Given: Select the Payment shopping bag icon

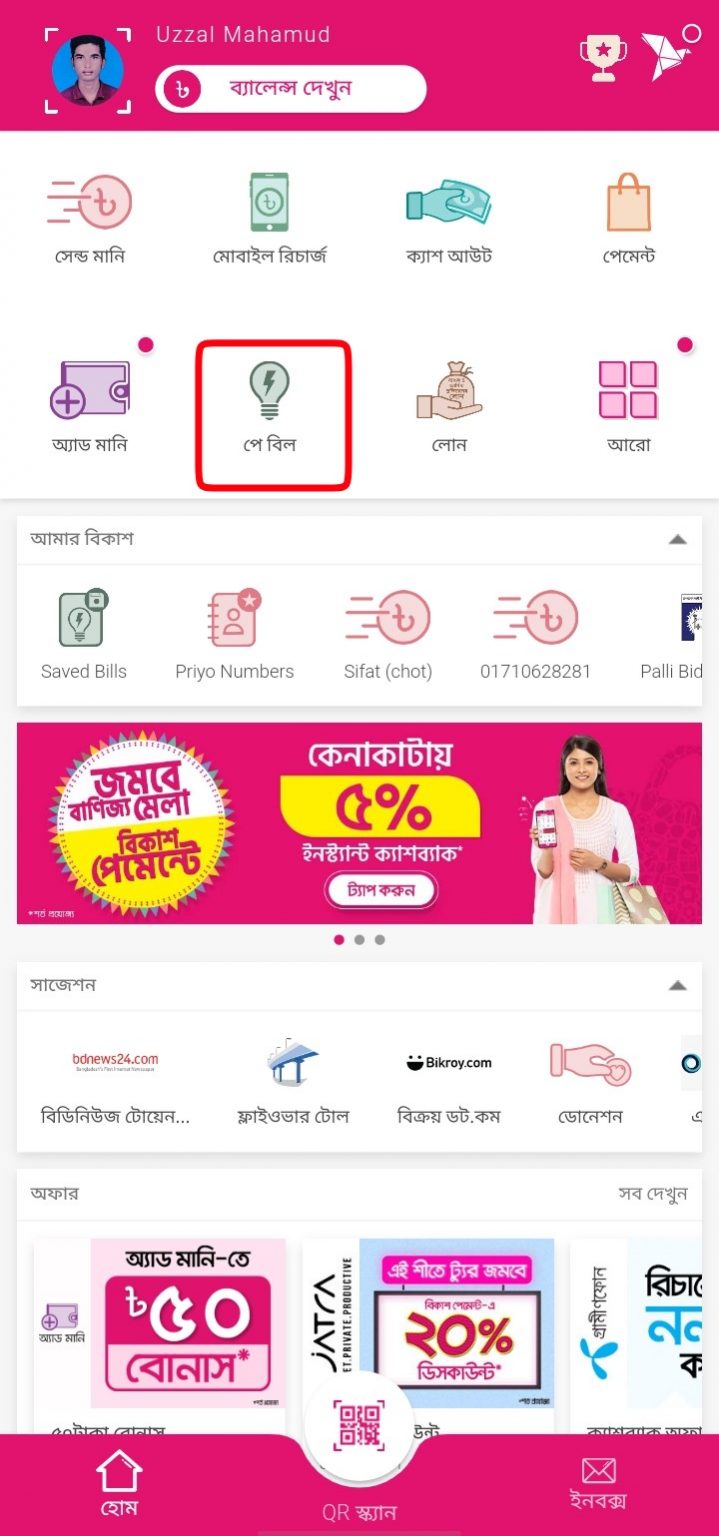Looking at the screenshot, I should tap(629, 203).
